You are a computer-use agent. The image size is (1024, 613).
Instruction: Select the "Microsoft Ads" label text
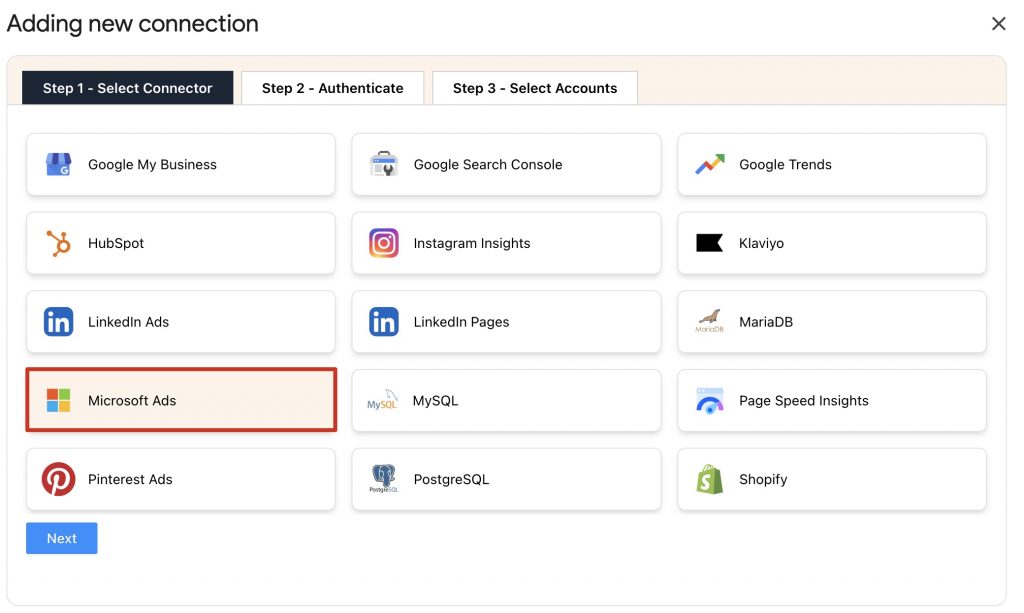[x=132, y=400]
